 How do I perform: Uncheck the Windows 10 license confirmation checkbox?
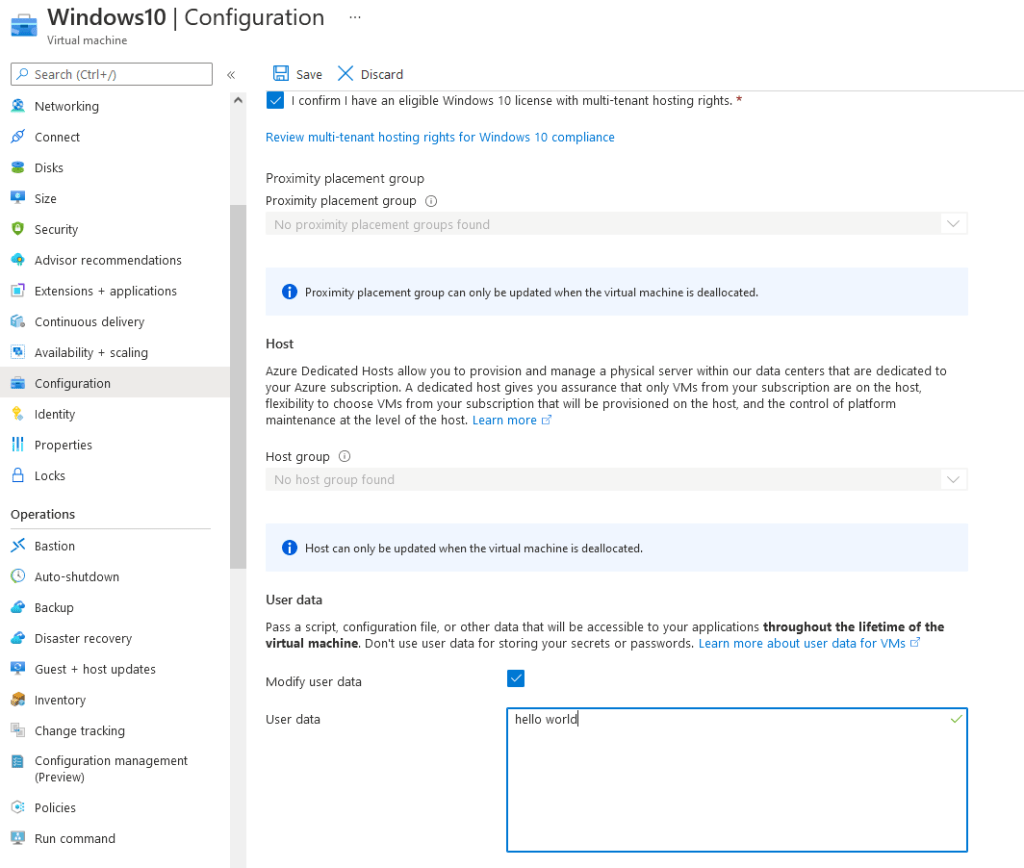(275, 100)
